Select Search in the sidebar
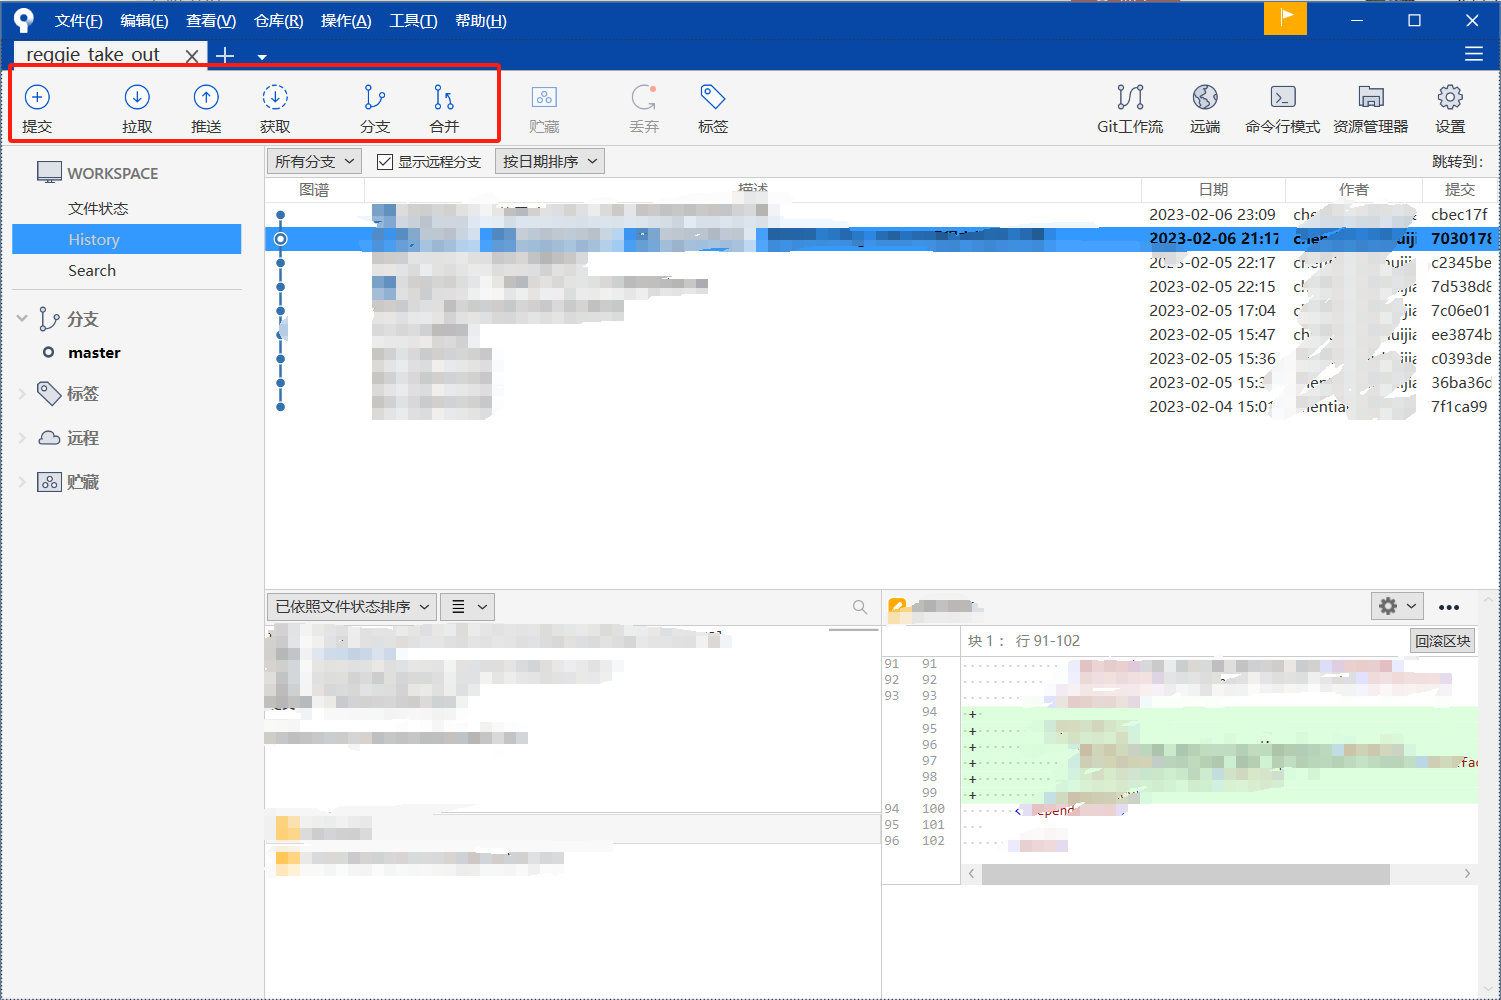 (92, 270)
